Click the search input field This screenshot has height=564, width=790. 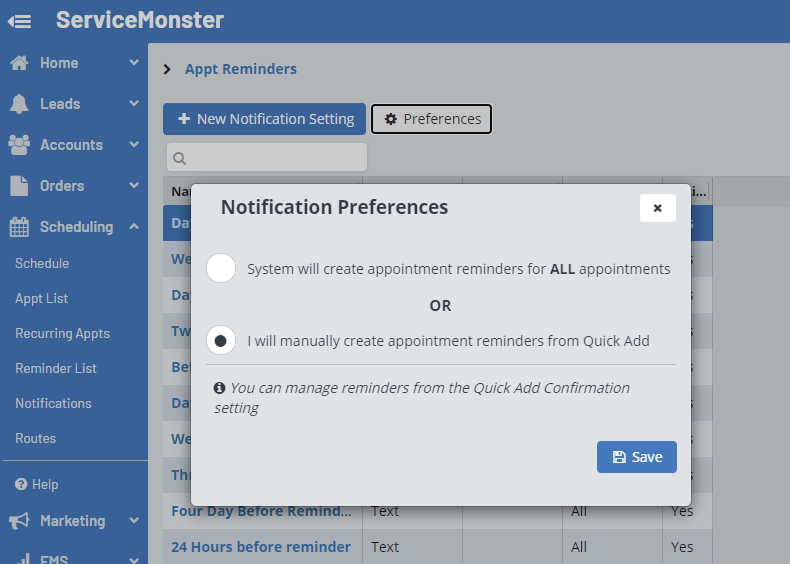(267, 157)
